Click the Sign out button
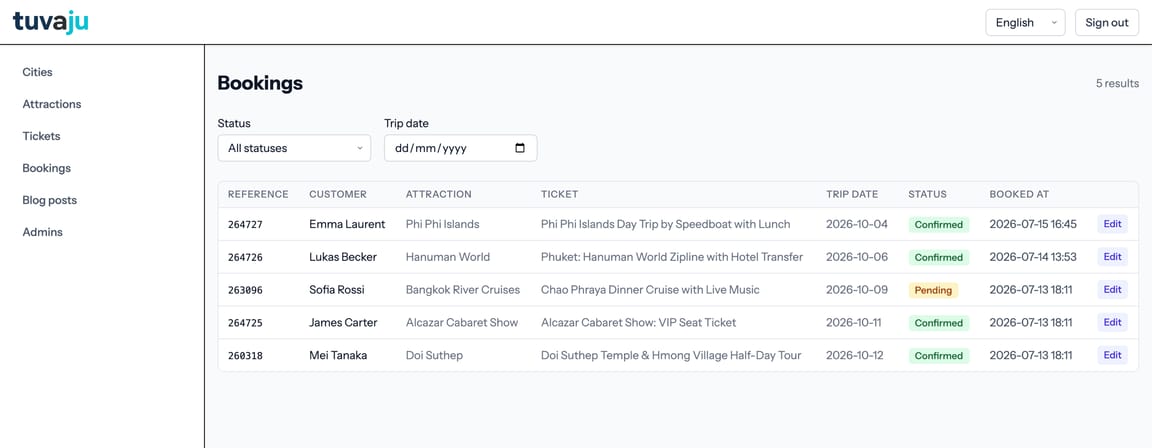Screen dimensions: 1152x448 click(1106, 23)
